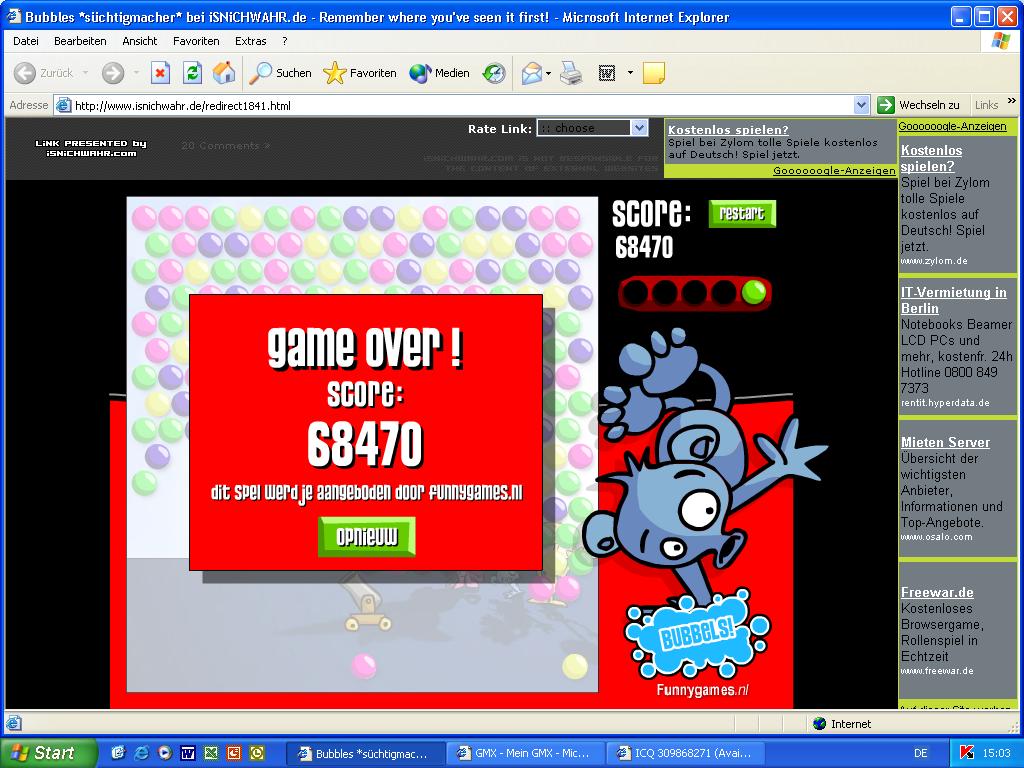Switch to GMX - Mein GMX taskbar window

[526, 753]
